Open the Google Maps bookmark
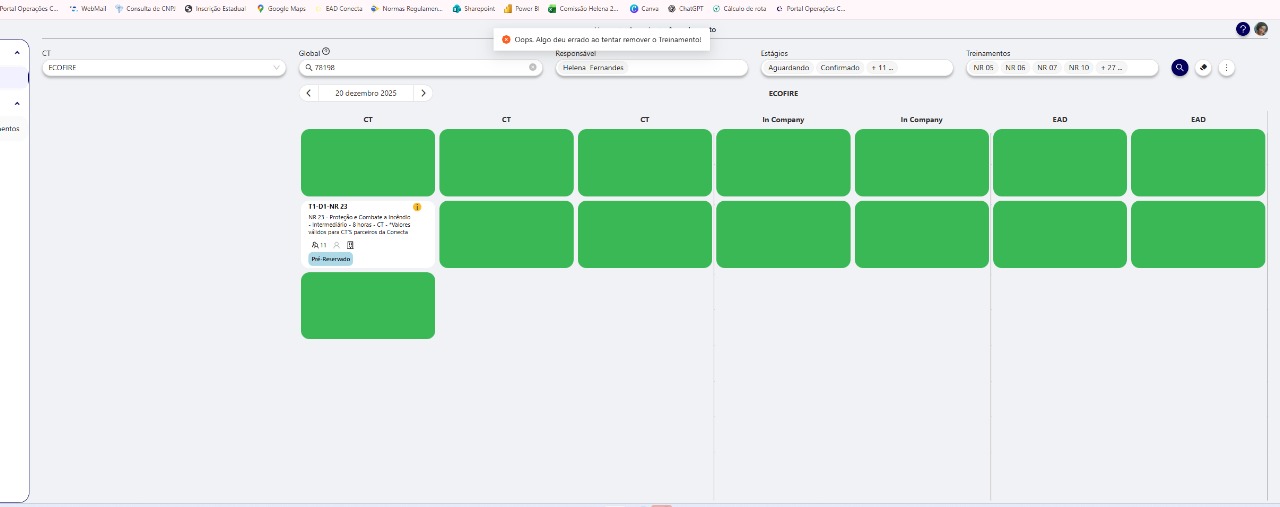1280x507 pixels. pos(281,8)
